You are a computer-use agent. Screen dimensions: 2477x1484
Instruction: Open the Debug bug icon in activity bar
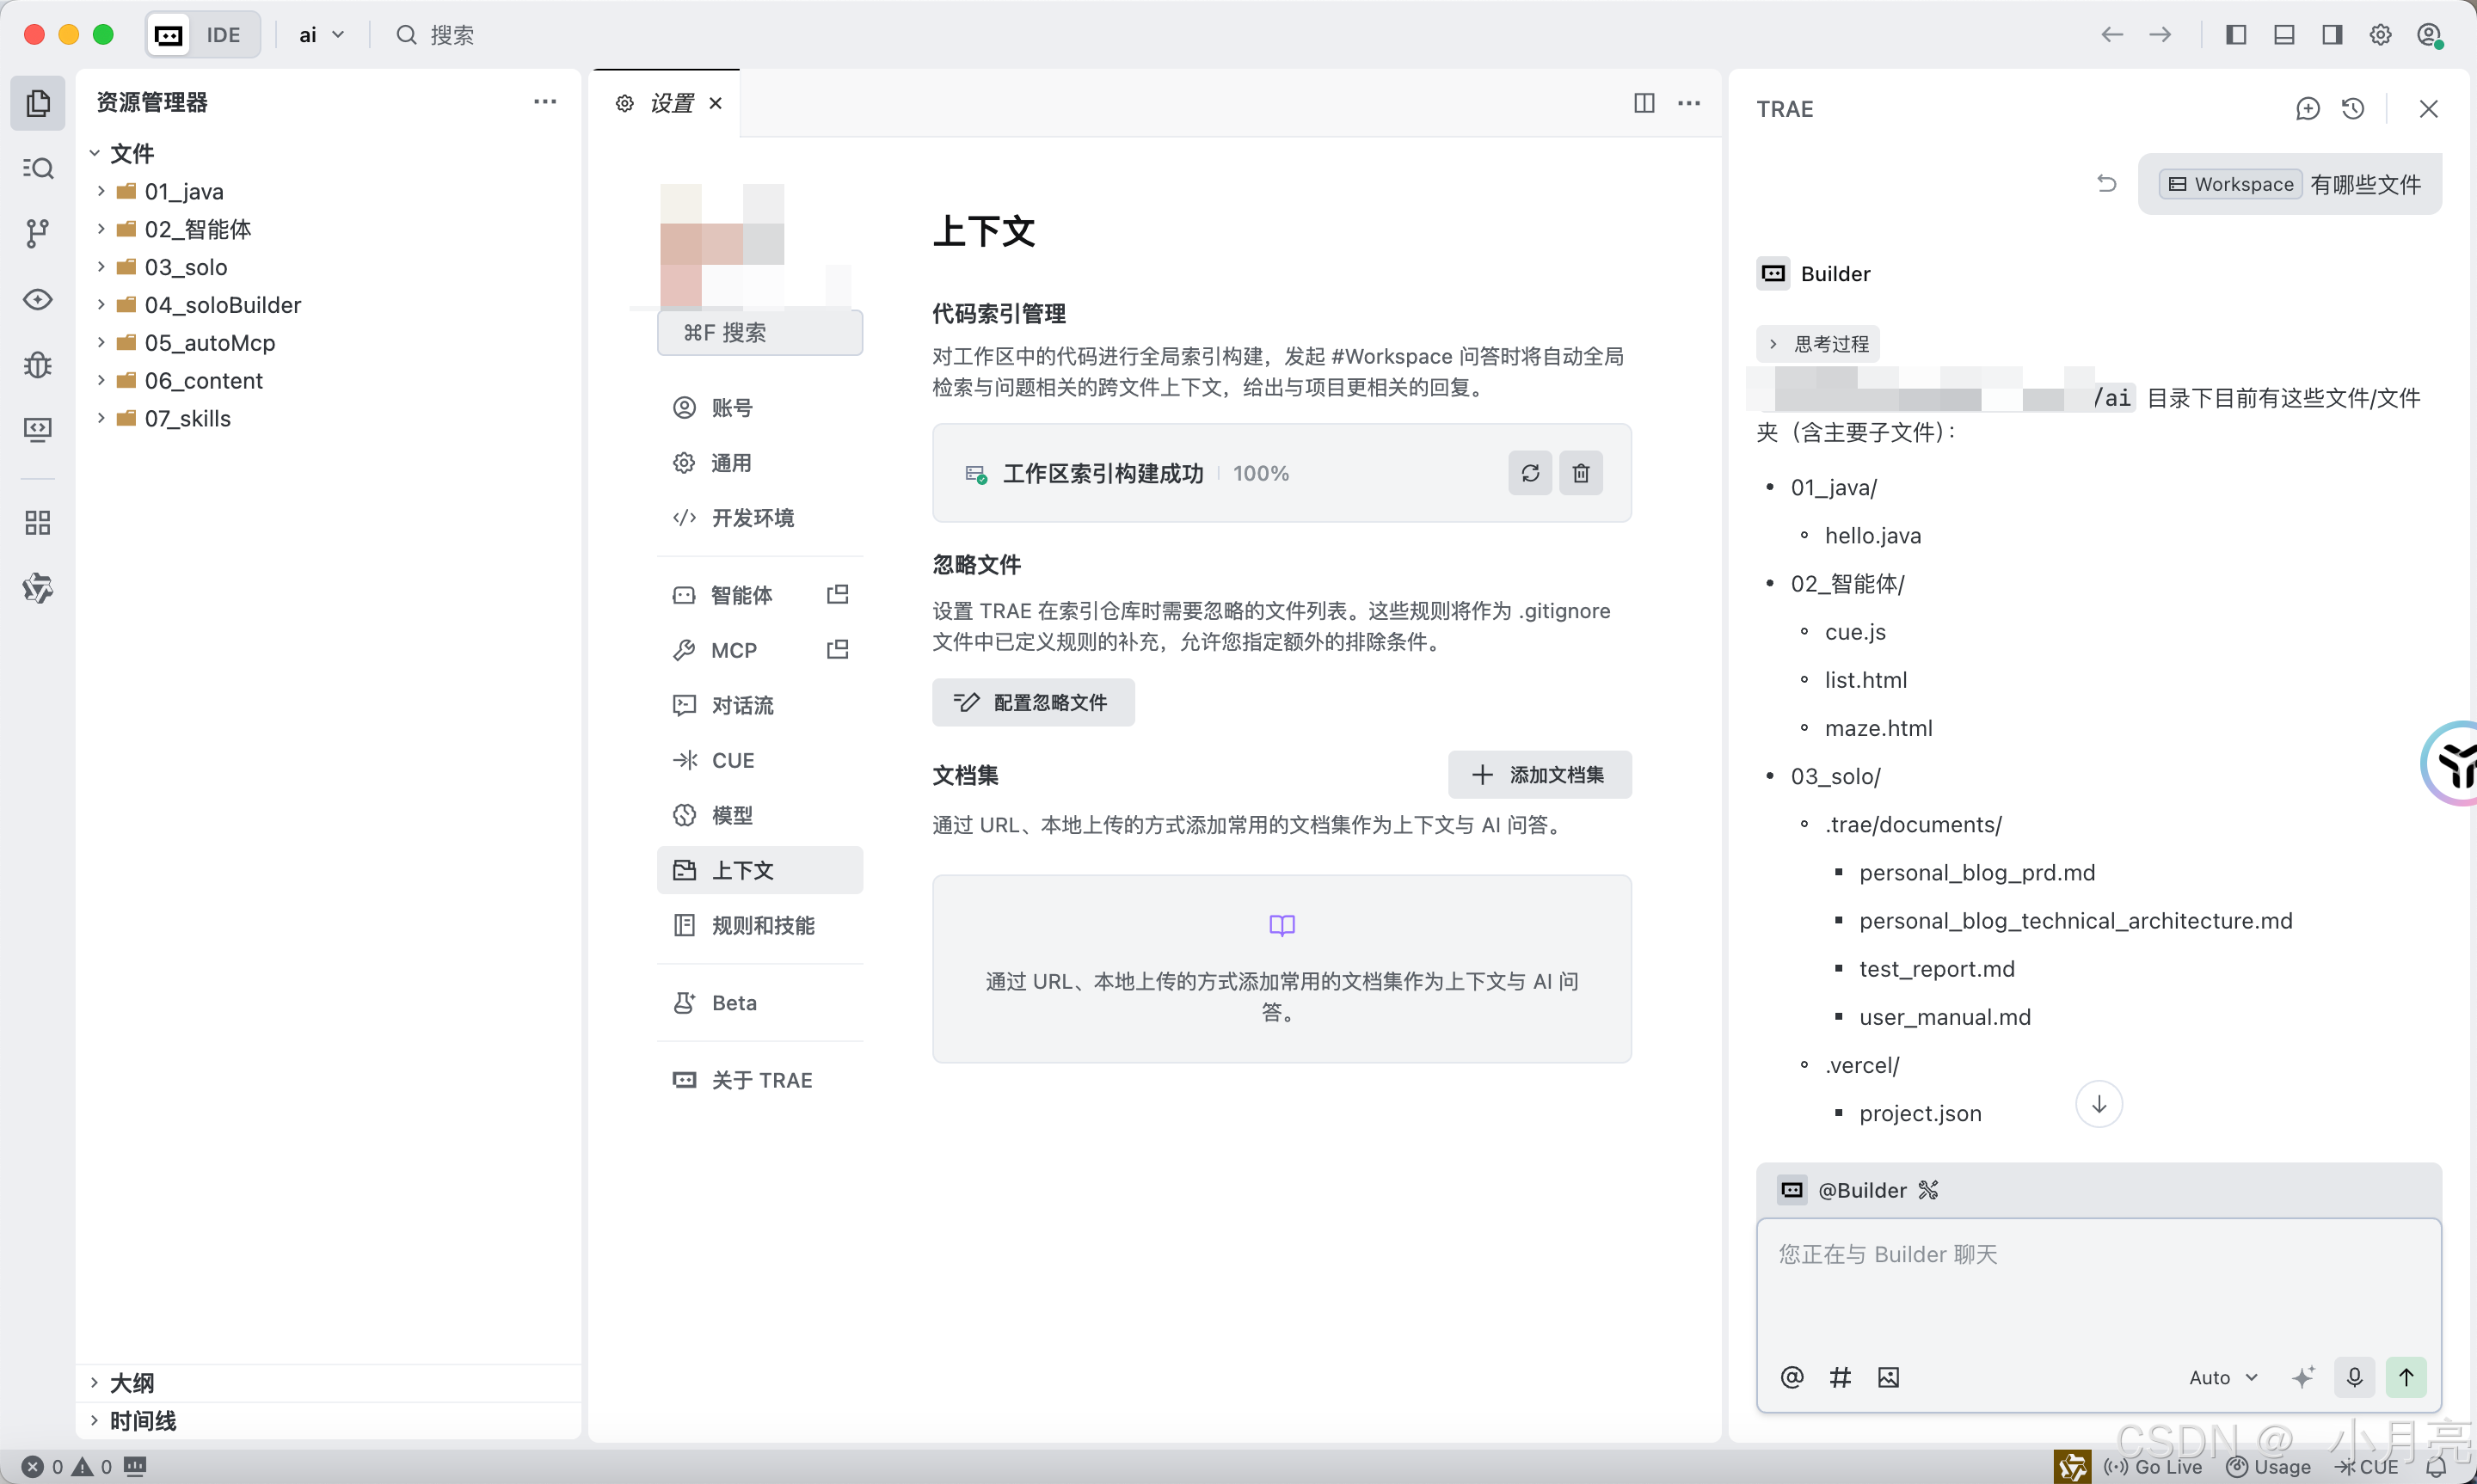(x=38, y=364)
